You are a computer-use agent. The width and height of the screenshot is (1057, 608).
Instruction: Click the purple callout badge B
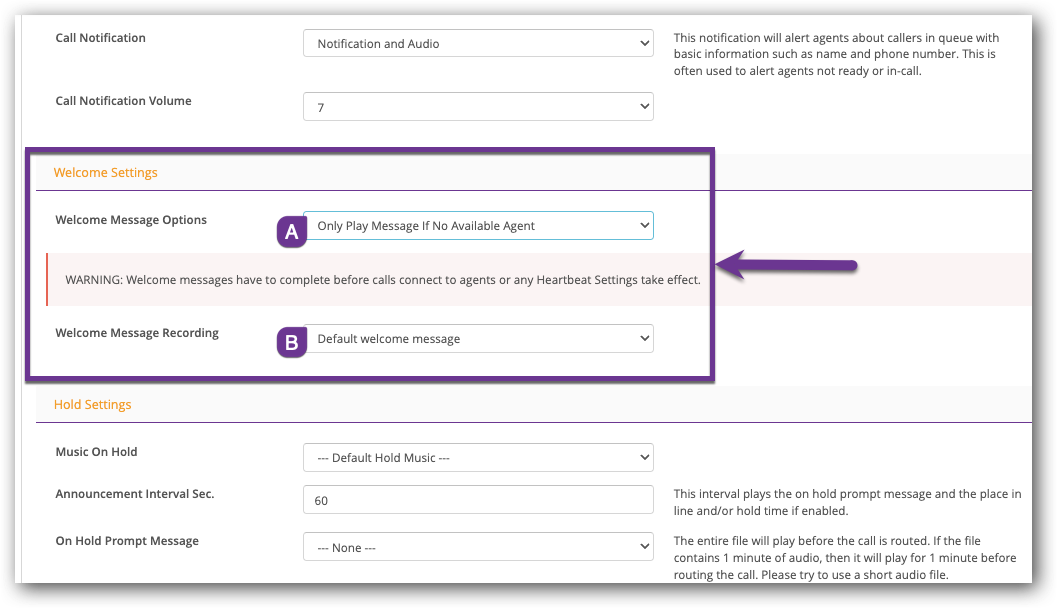(291, 342)
